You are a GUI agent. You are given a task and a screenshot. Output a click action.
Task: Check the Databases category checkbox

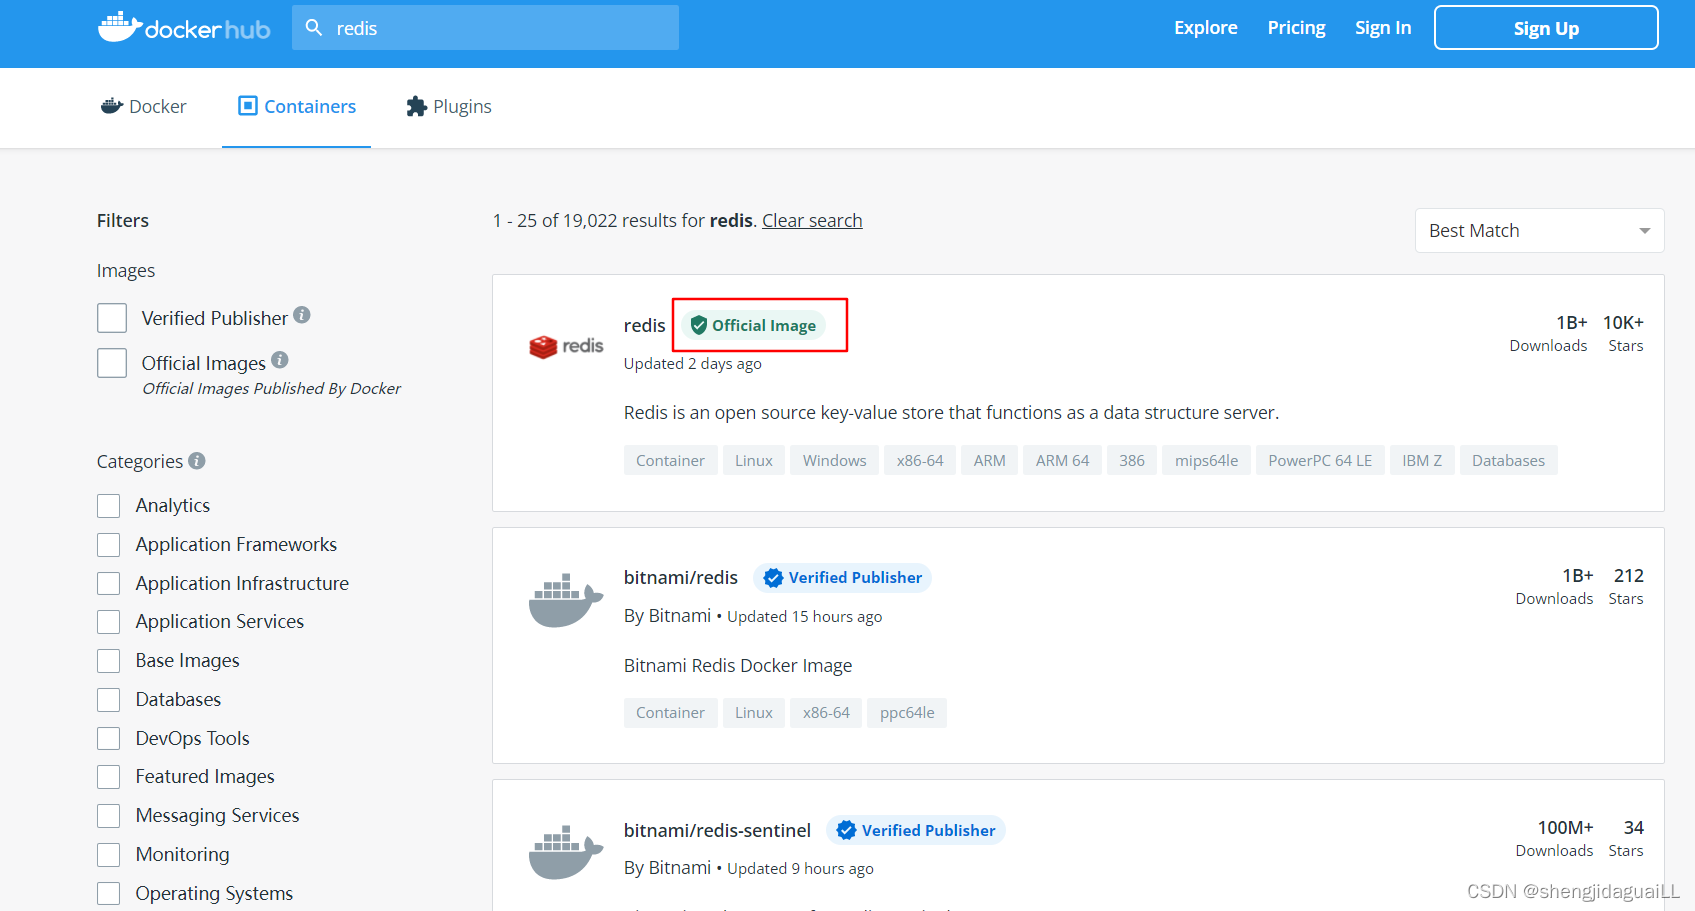click(109, 700)
